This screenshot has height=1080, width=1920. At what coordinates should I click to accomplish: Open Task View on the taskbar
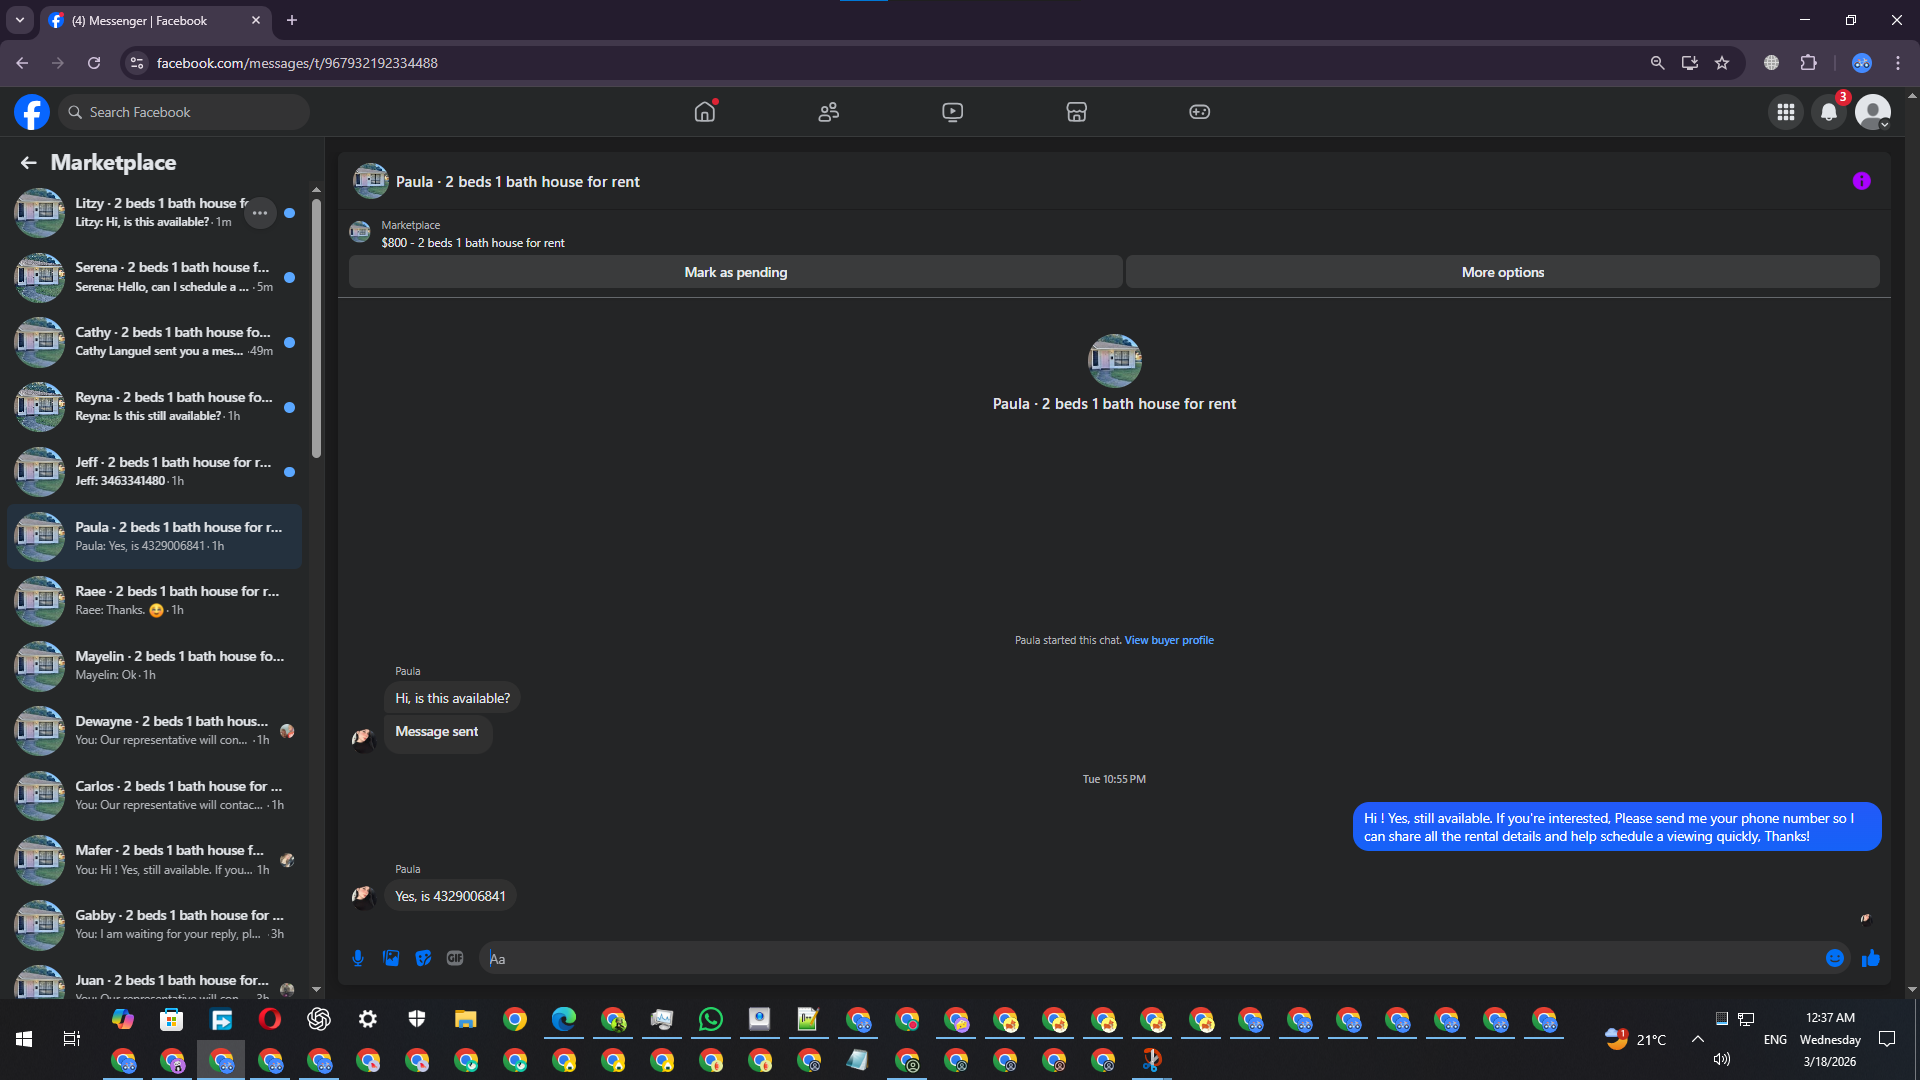[x=72, y=1039]
